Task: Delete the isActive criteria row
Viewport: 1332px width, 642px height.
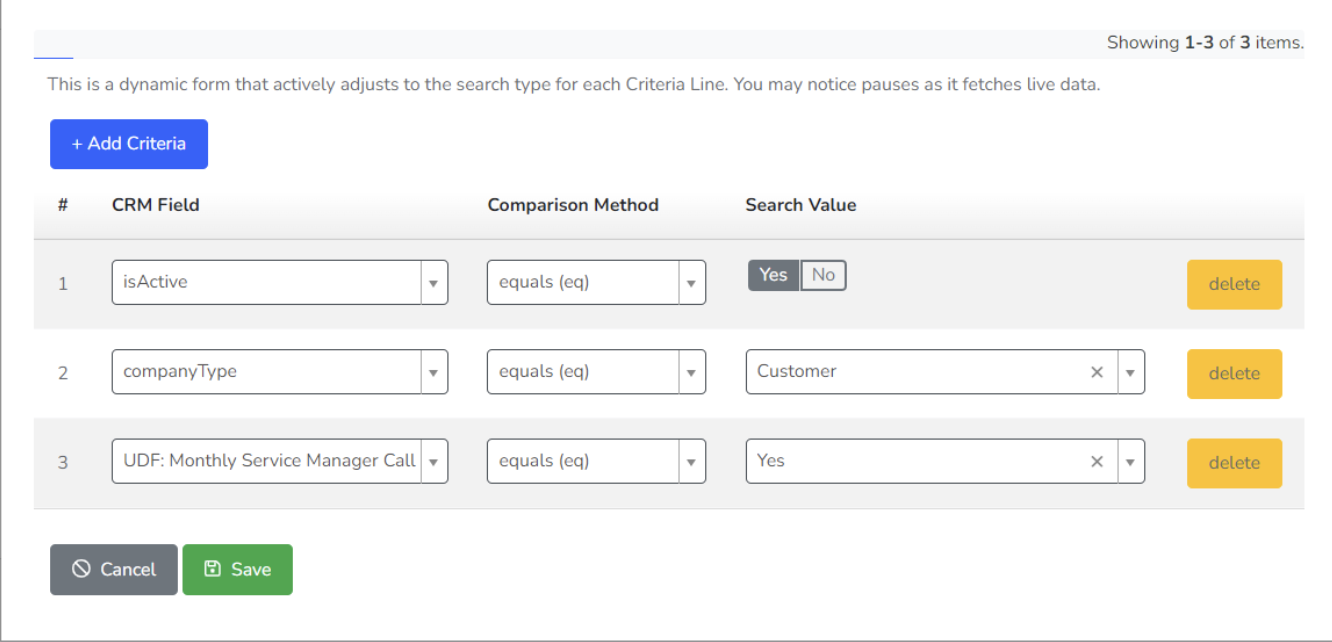Action: pos(1234,284)
